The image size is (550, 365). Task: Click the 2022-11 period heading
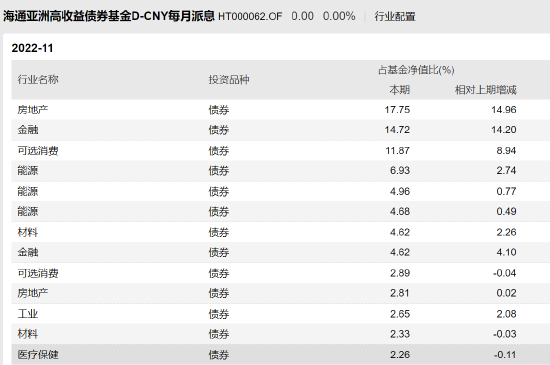click(32, 48)
